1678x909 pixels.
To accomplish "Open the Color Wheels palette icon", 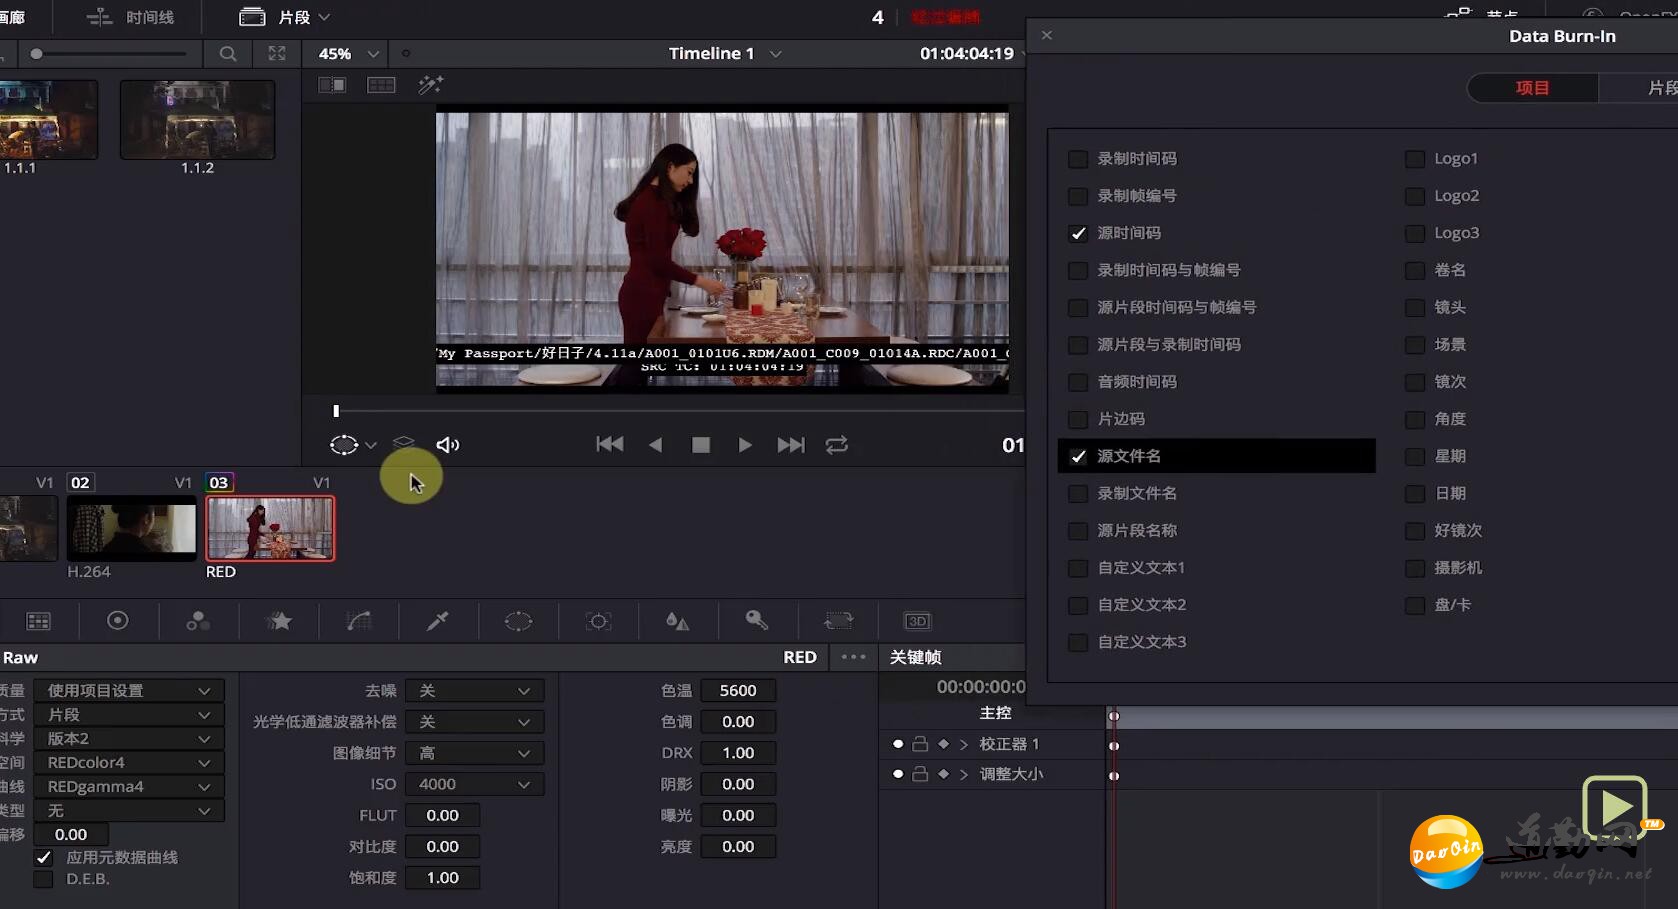I will click(x=118, y=621).
